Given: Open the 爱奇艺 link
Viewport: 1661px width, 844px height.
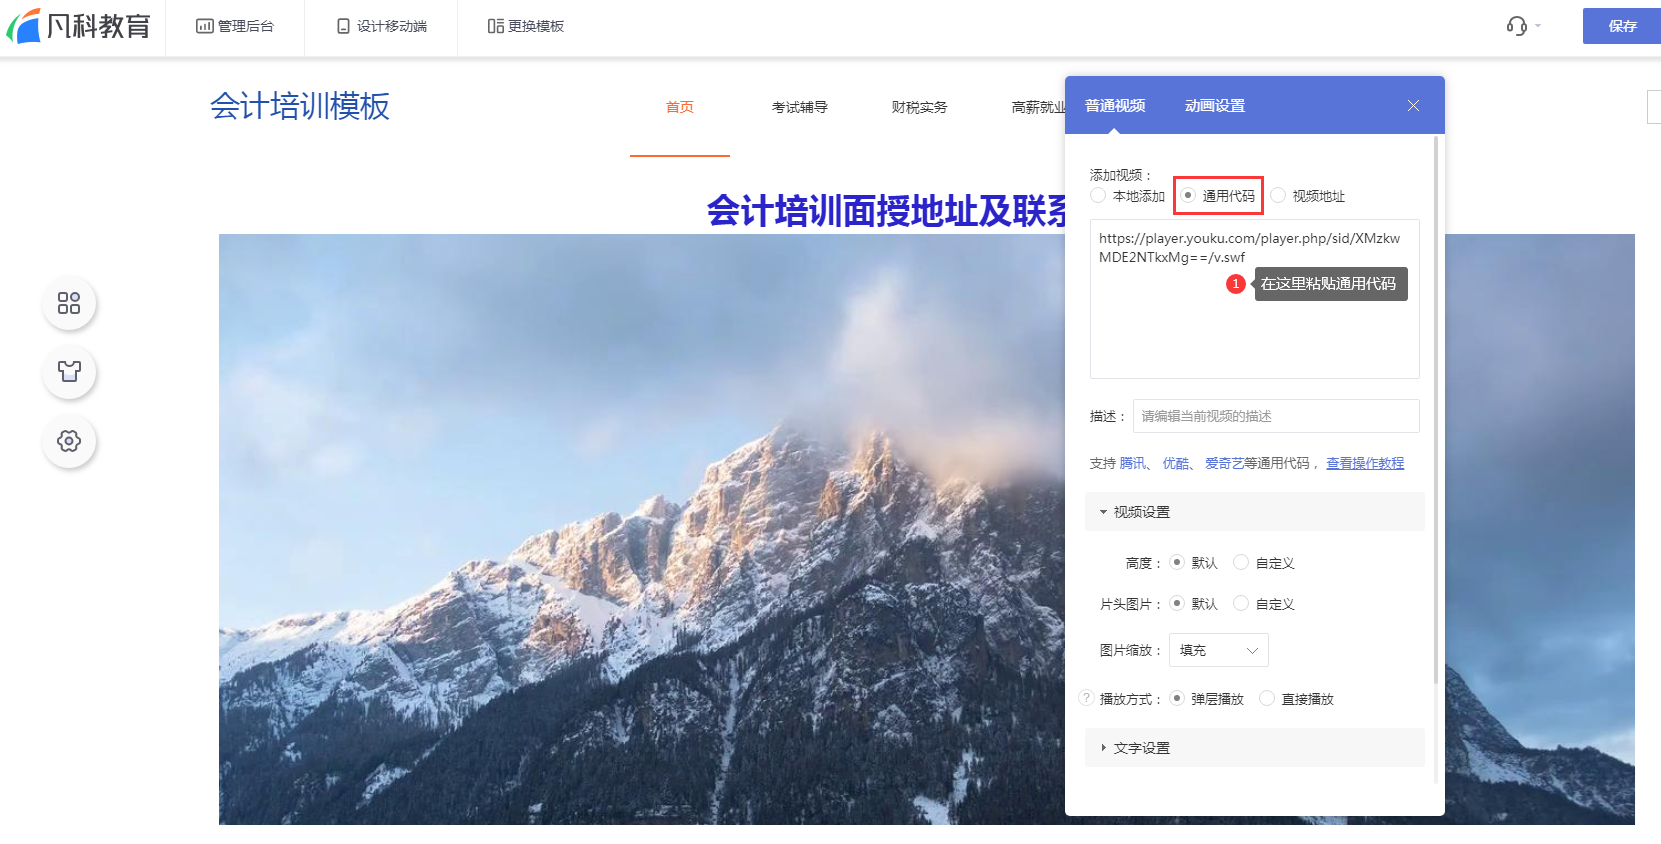Looking at the screenshot, I should pos(1225,463).
